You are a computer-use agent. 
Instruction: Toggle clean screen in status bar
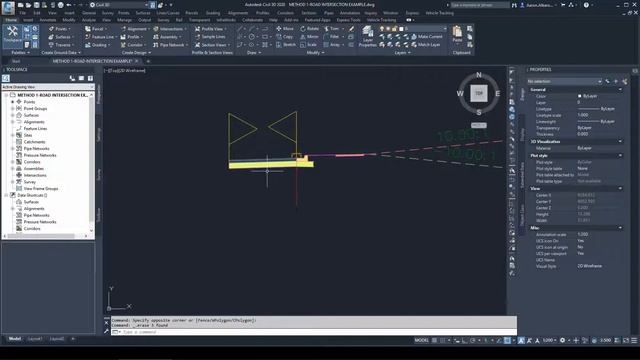[626, 340]
